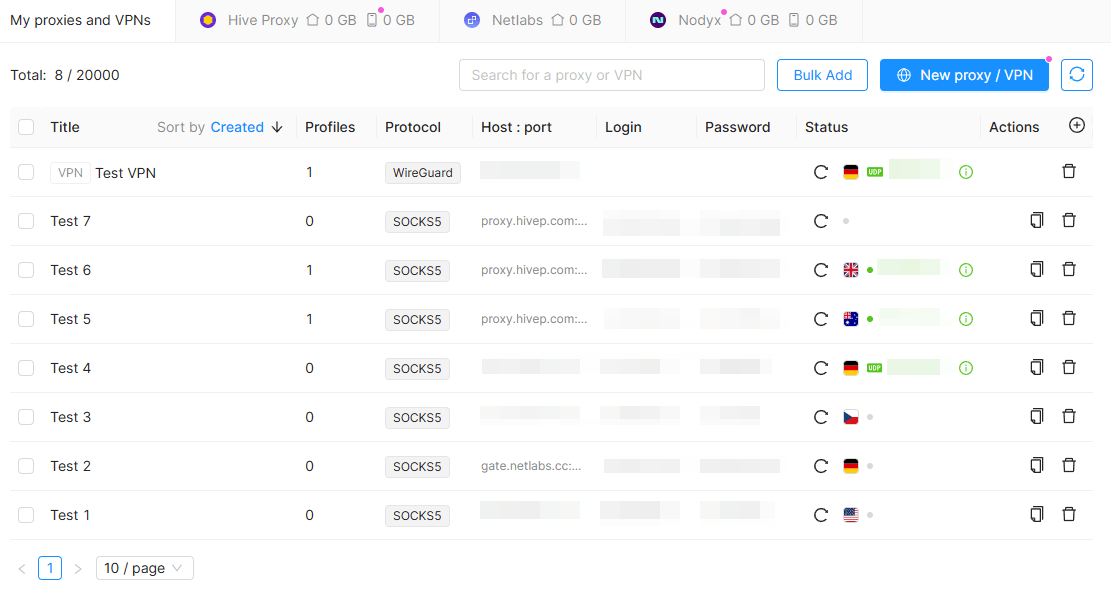The height and width of the screenshot is (599, 1111).
Task: Click the Bulk Add button
Action: tap(822, 75)
